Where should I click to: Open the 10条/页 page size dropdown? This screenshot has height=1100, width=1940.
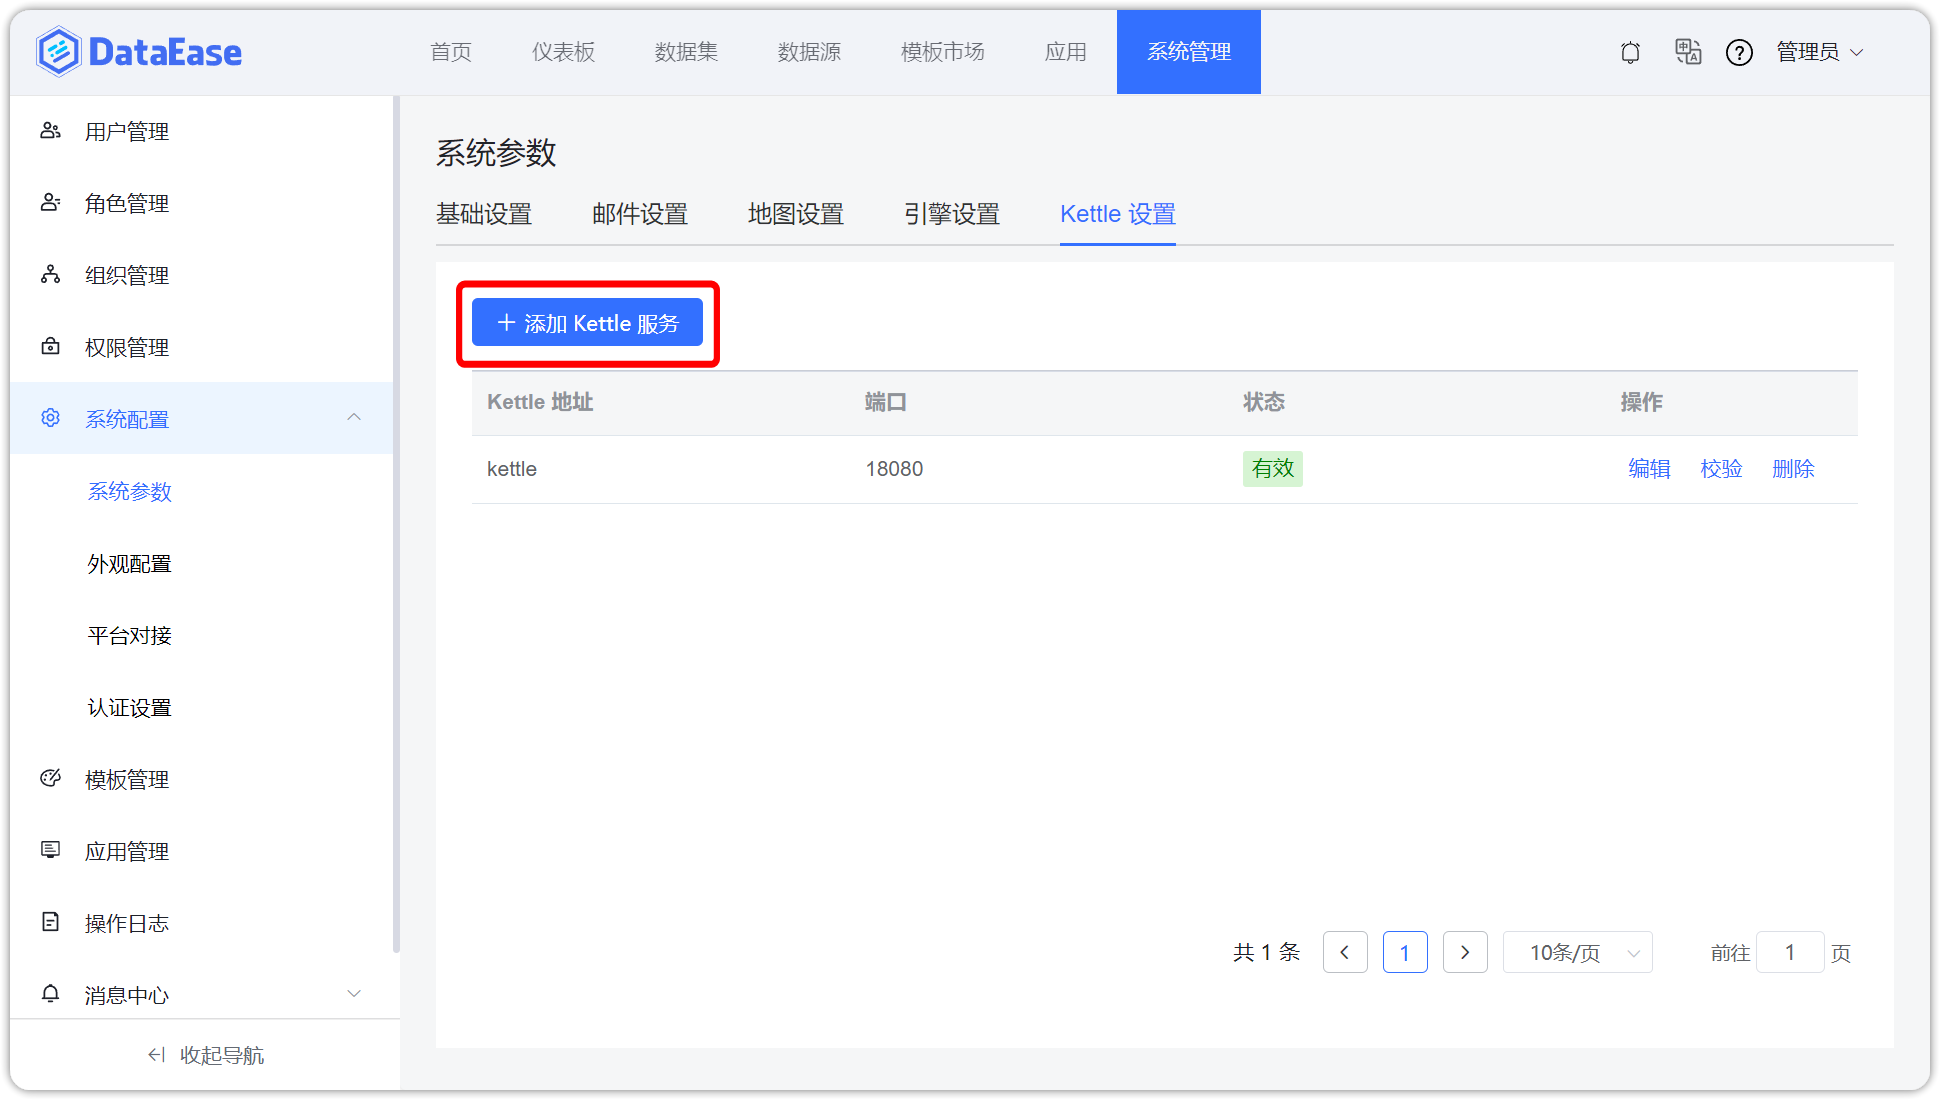coord(1577,952)
